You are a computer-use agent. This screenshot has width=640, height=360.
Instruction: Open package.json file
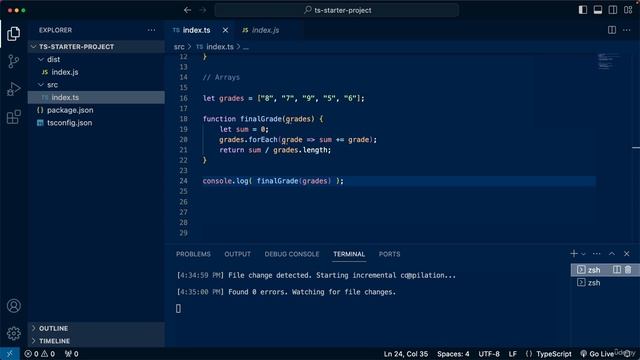pyautogui.click(x=96, y=110)
